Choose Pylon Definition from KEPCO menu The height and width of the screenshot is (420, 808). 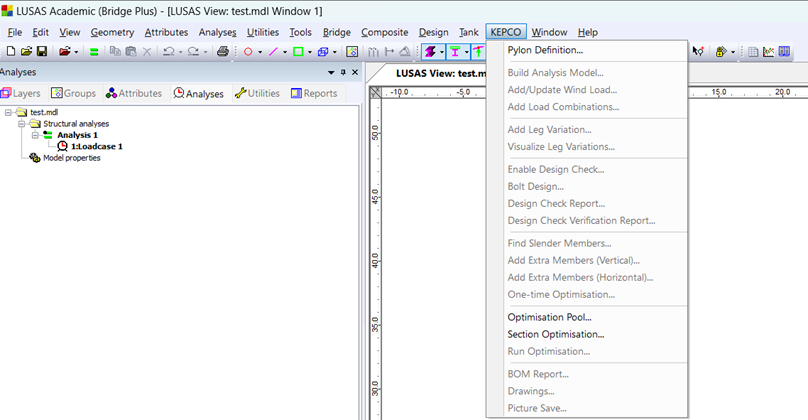coord(545,50)
